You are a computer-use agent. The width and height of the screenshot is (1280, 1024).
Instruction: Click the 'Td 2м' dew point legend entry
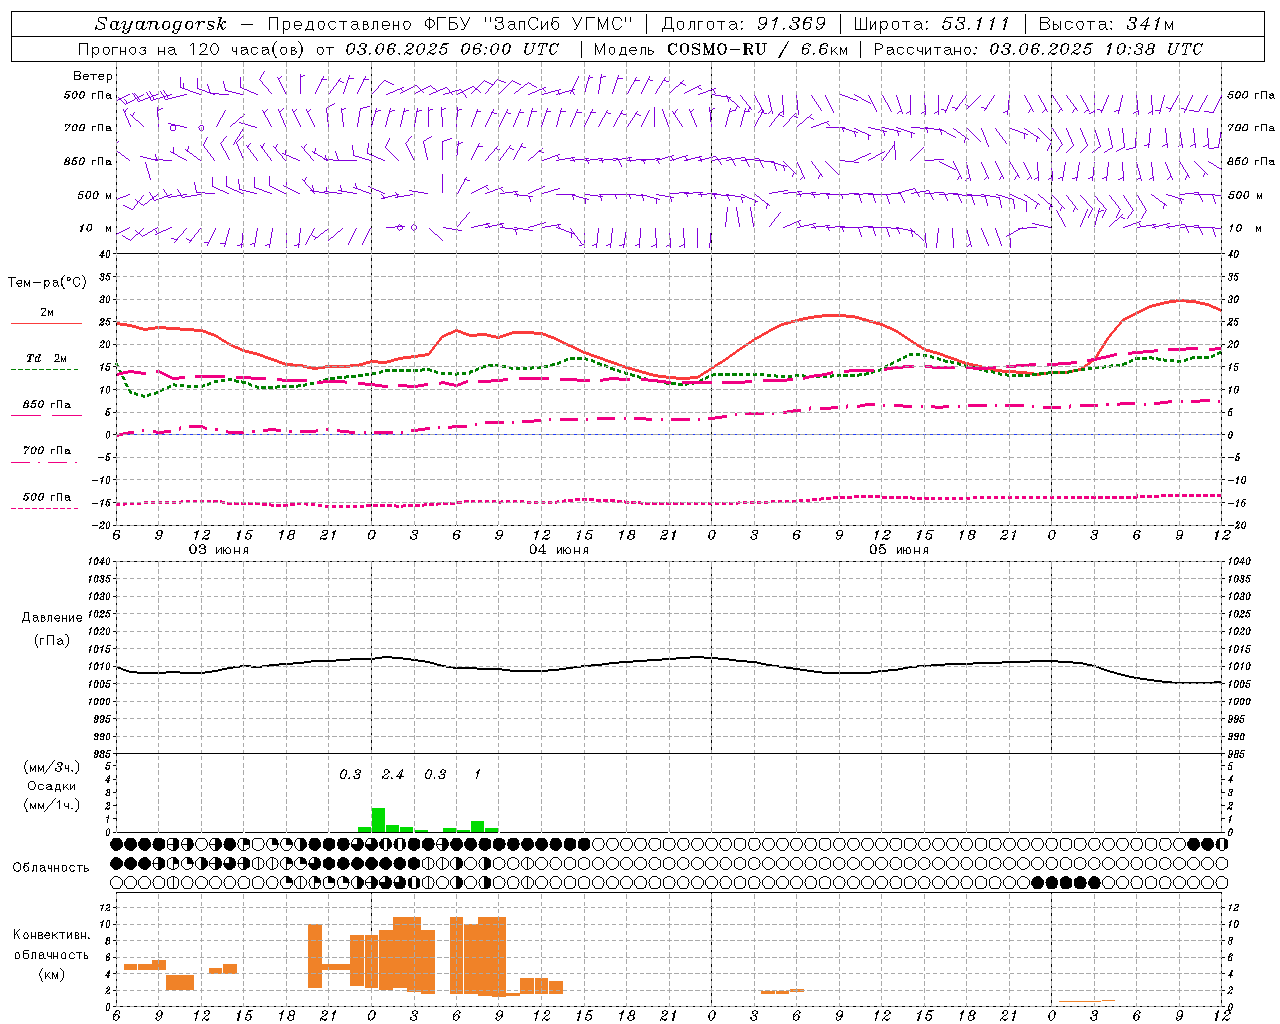click(46, 358)
